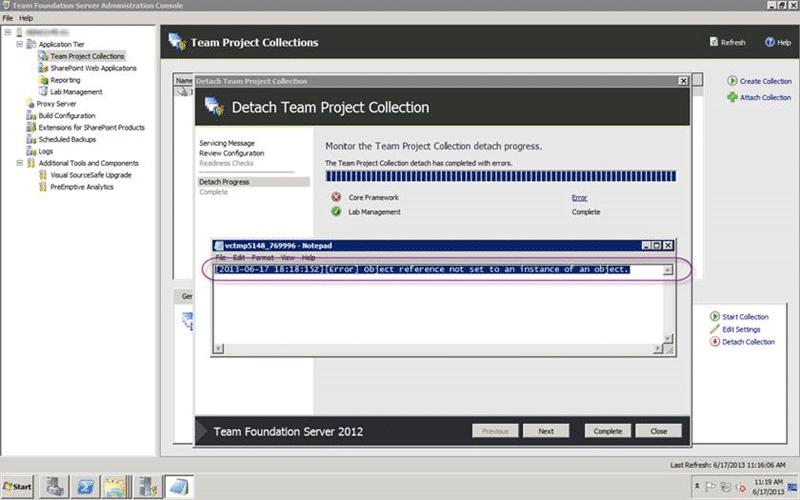The width and height of the screenshot is (800, 500).
Task: Click the Notepad taskbar icon
Action: point(179,487)
